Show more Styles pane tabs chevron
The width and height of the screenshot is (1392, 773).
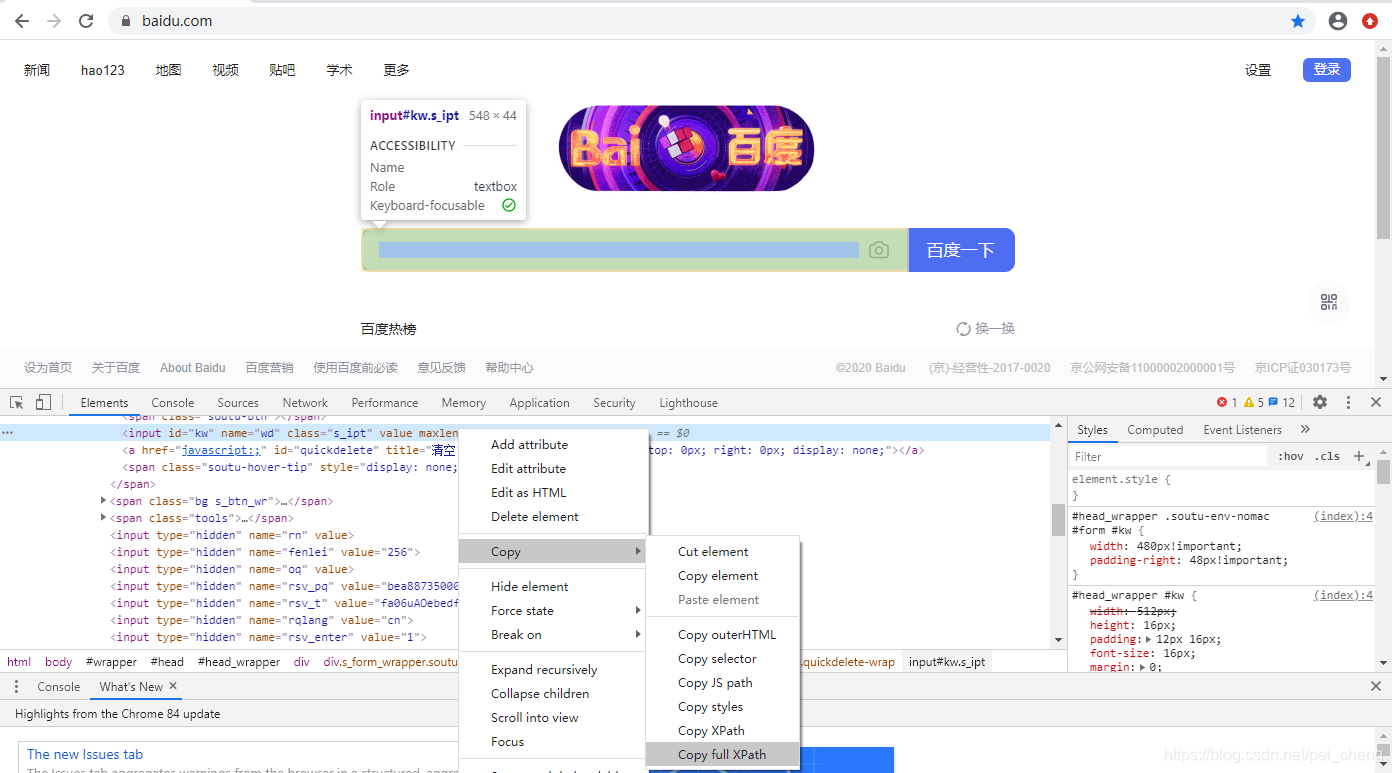[1305, 429]
